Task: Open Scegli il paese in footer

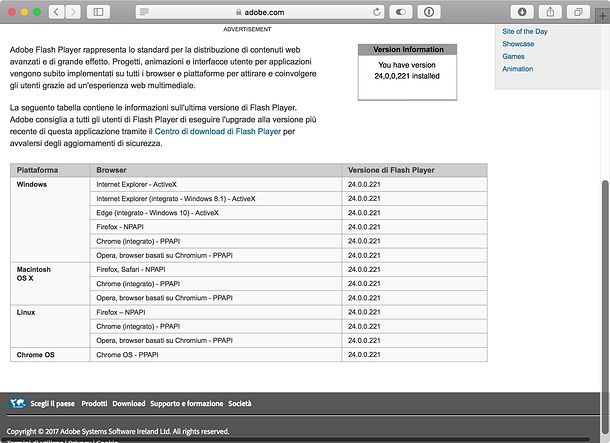Action: pos(53,404)
